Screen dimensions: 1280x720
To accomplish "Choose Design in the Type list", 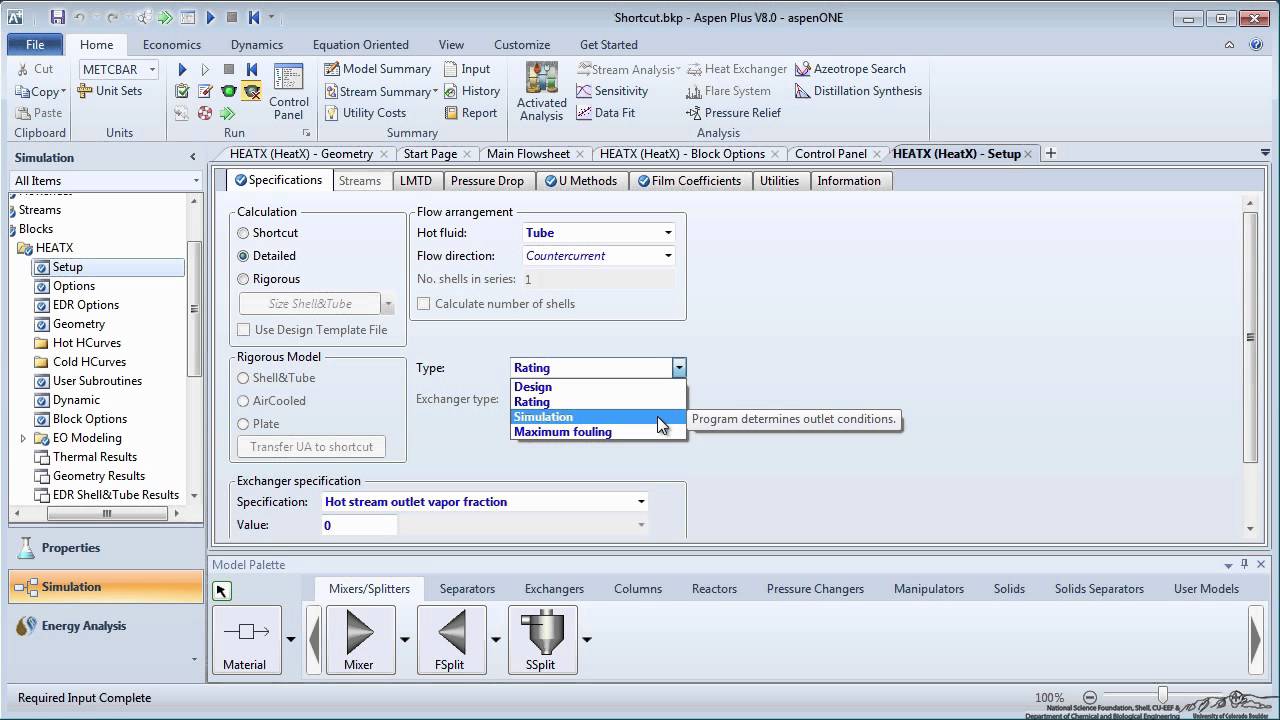I will [598, 387].
